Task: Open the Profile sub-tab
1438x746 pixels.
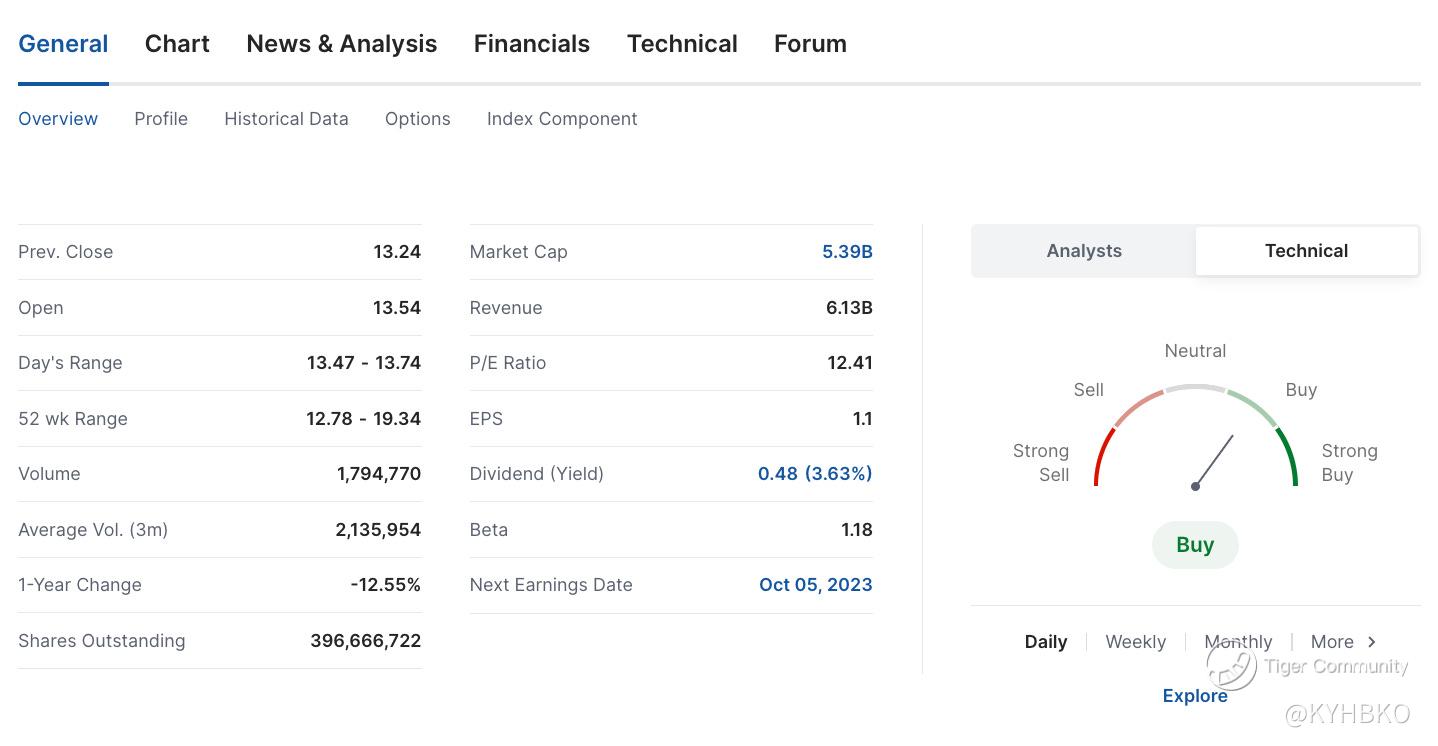Action: point(161,119)
